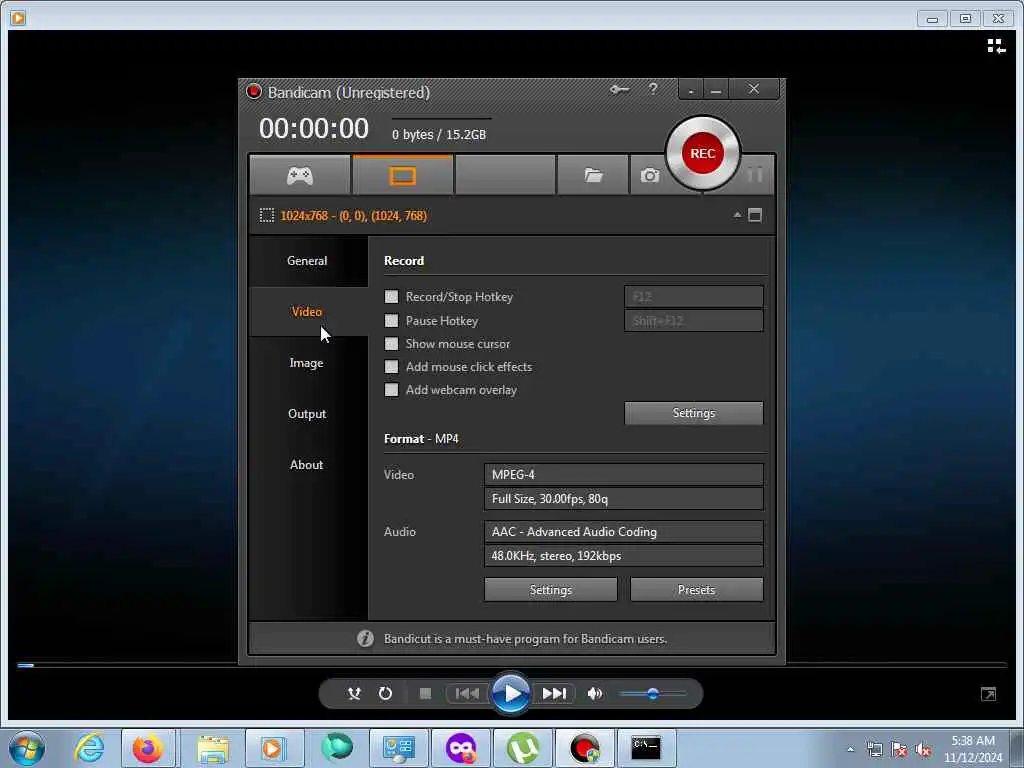Click the recording area selection rectangle icon
The width and height of the screenshot is (1024, 768).
point(266,216)
